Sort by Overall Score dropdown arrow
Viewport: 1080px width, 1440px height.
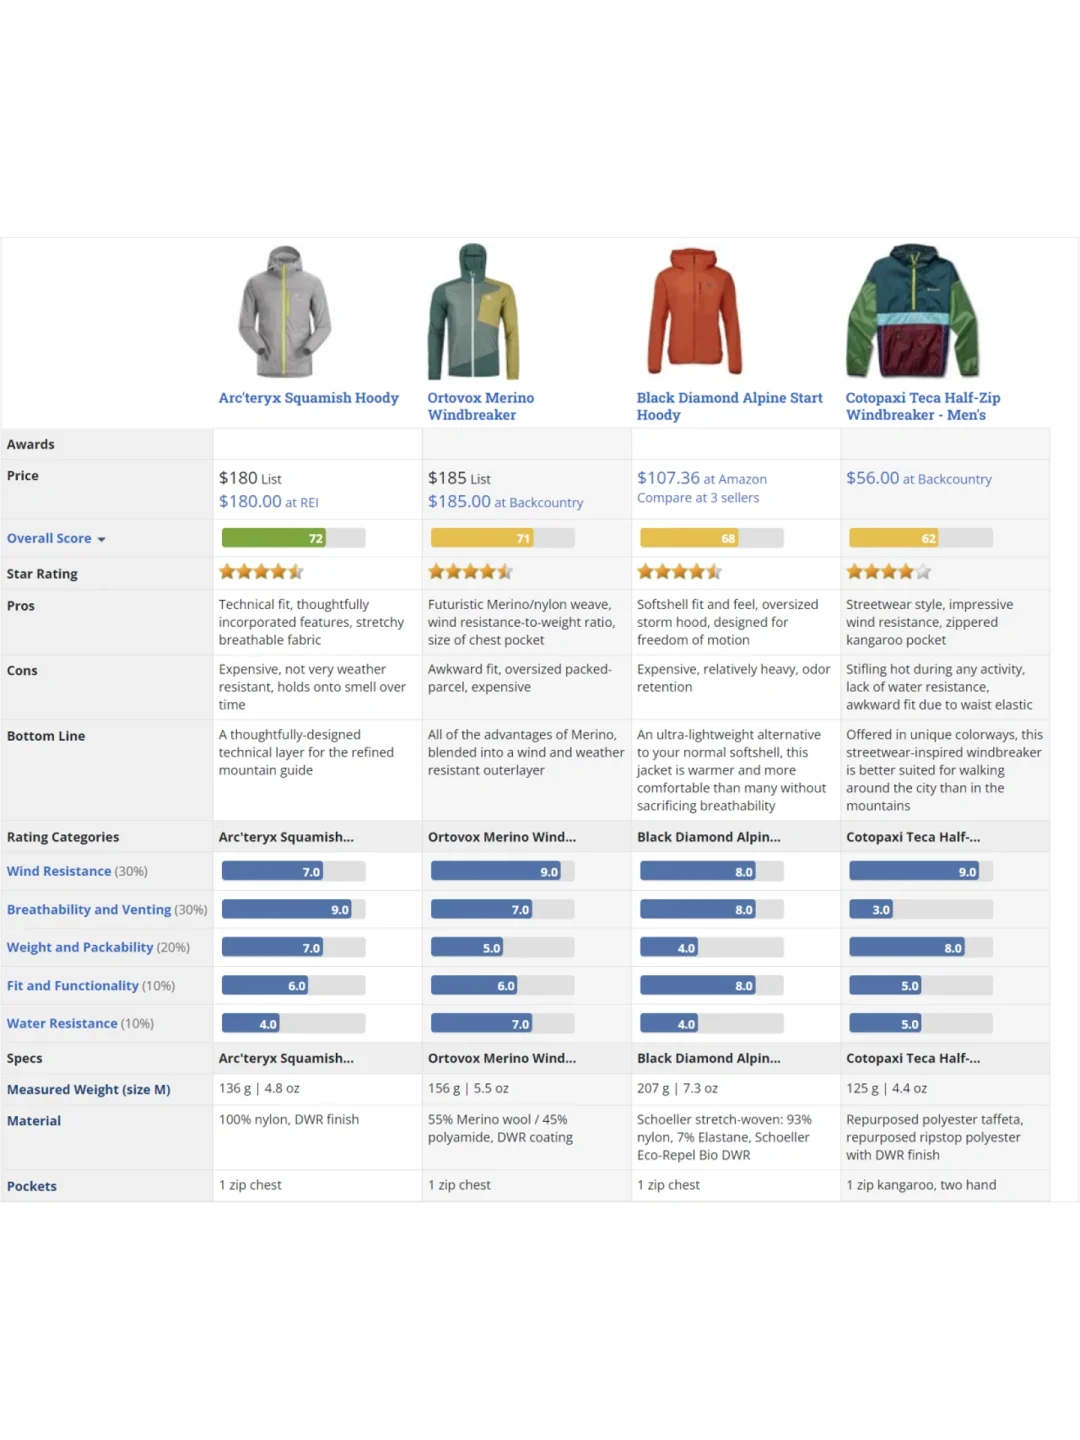click(x=101, y=539)
